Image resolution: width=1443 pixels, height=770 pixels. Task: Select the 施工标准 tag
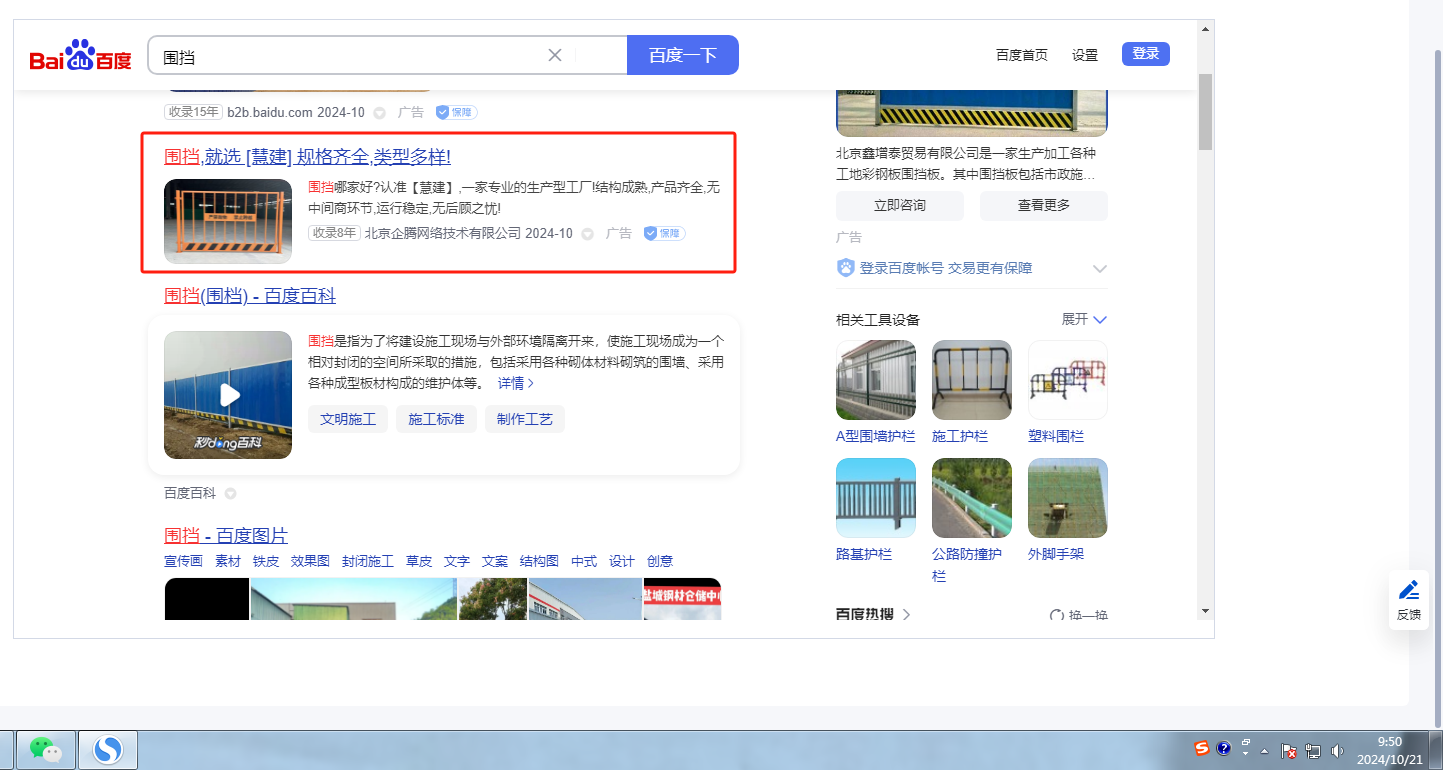point(436,419)
